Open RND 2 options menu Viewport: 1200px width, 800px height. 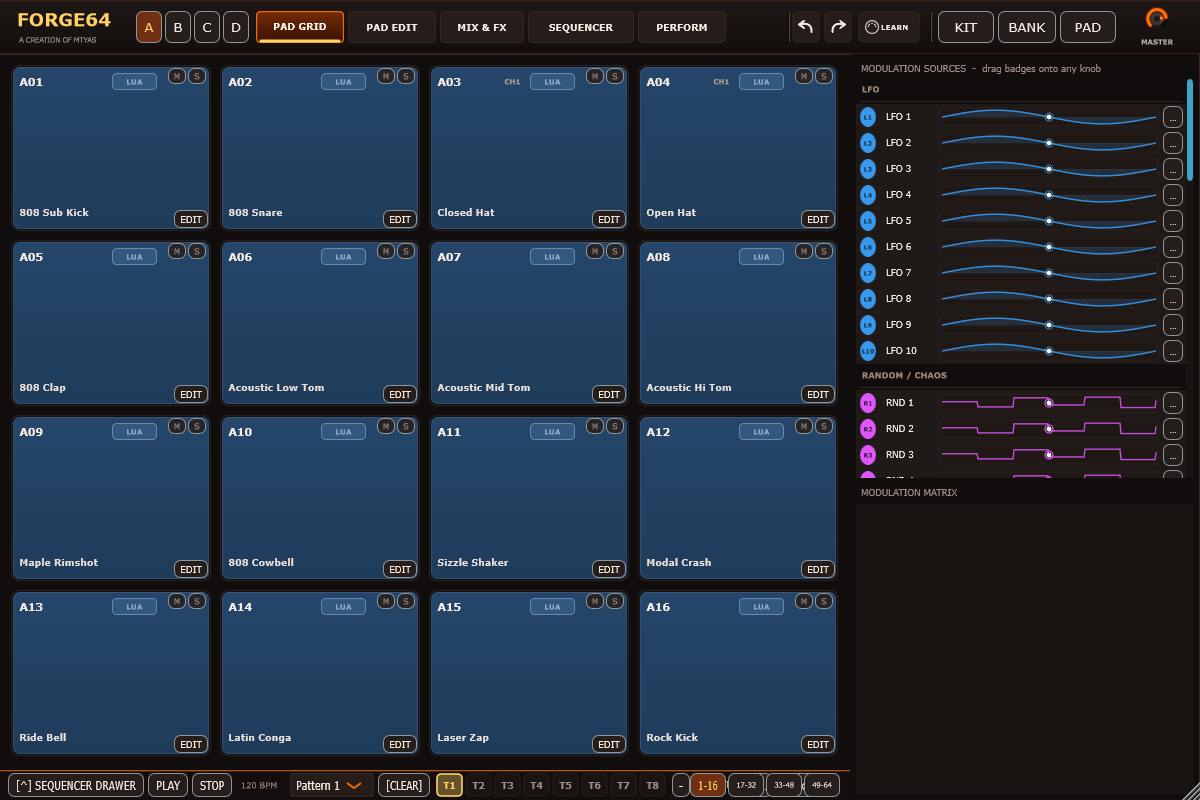click(x=1173, y=429)
